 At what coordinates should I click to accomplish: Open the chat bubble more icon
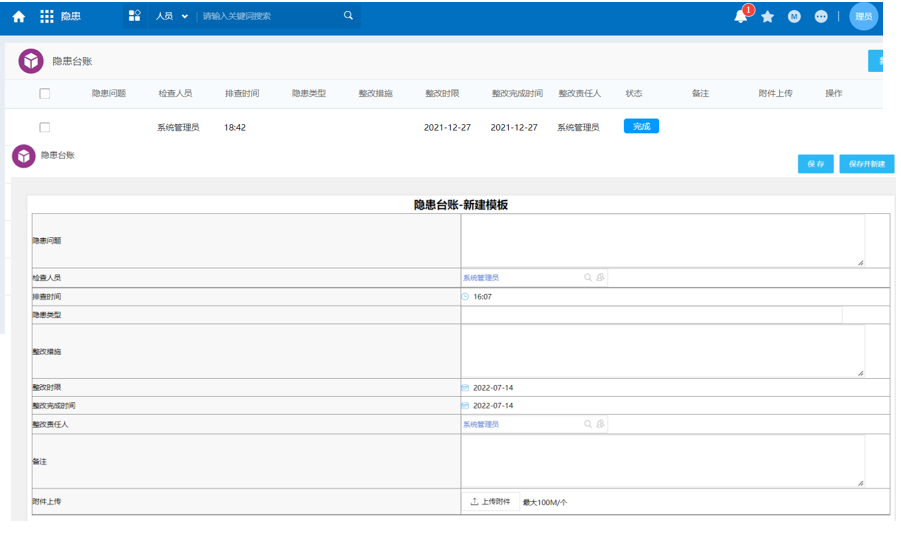pos(821,17)
